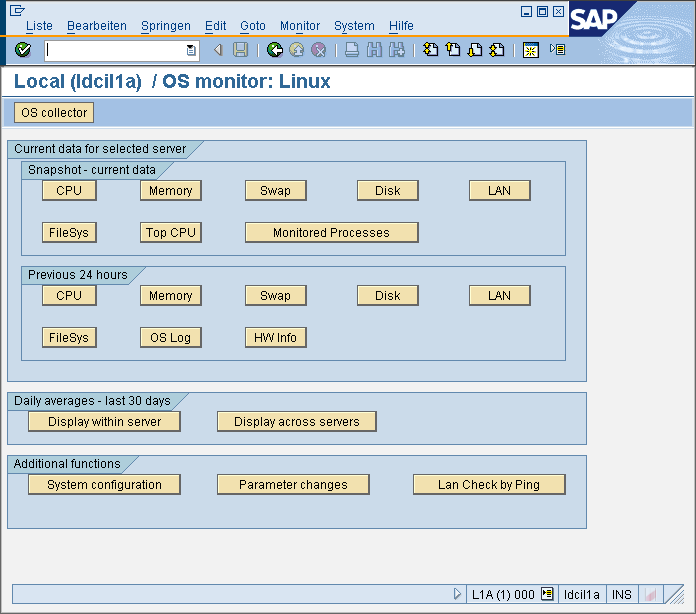Open system info list in status bar
This screenshot has width=696, height=614.
click(x=547, y=594)
